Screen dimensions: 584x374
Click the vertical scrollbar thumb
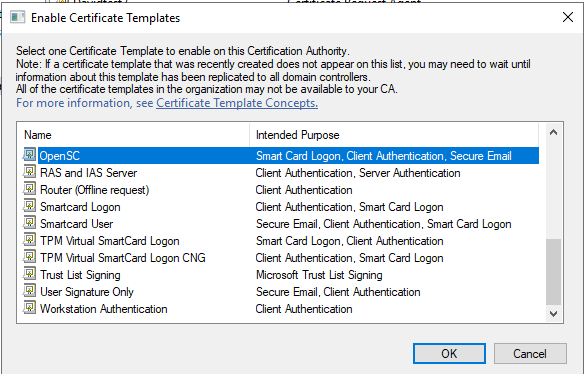tap(553, 272)
